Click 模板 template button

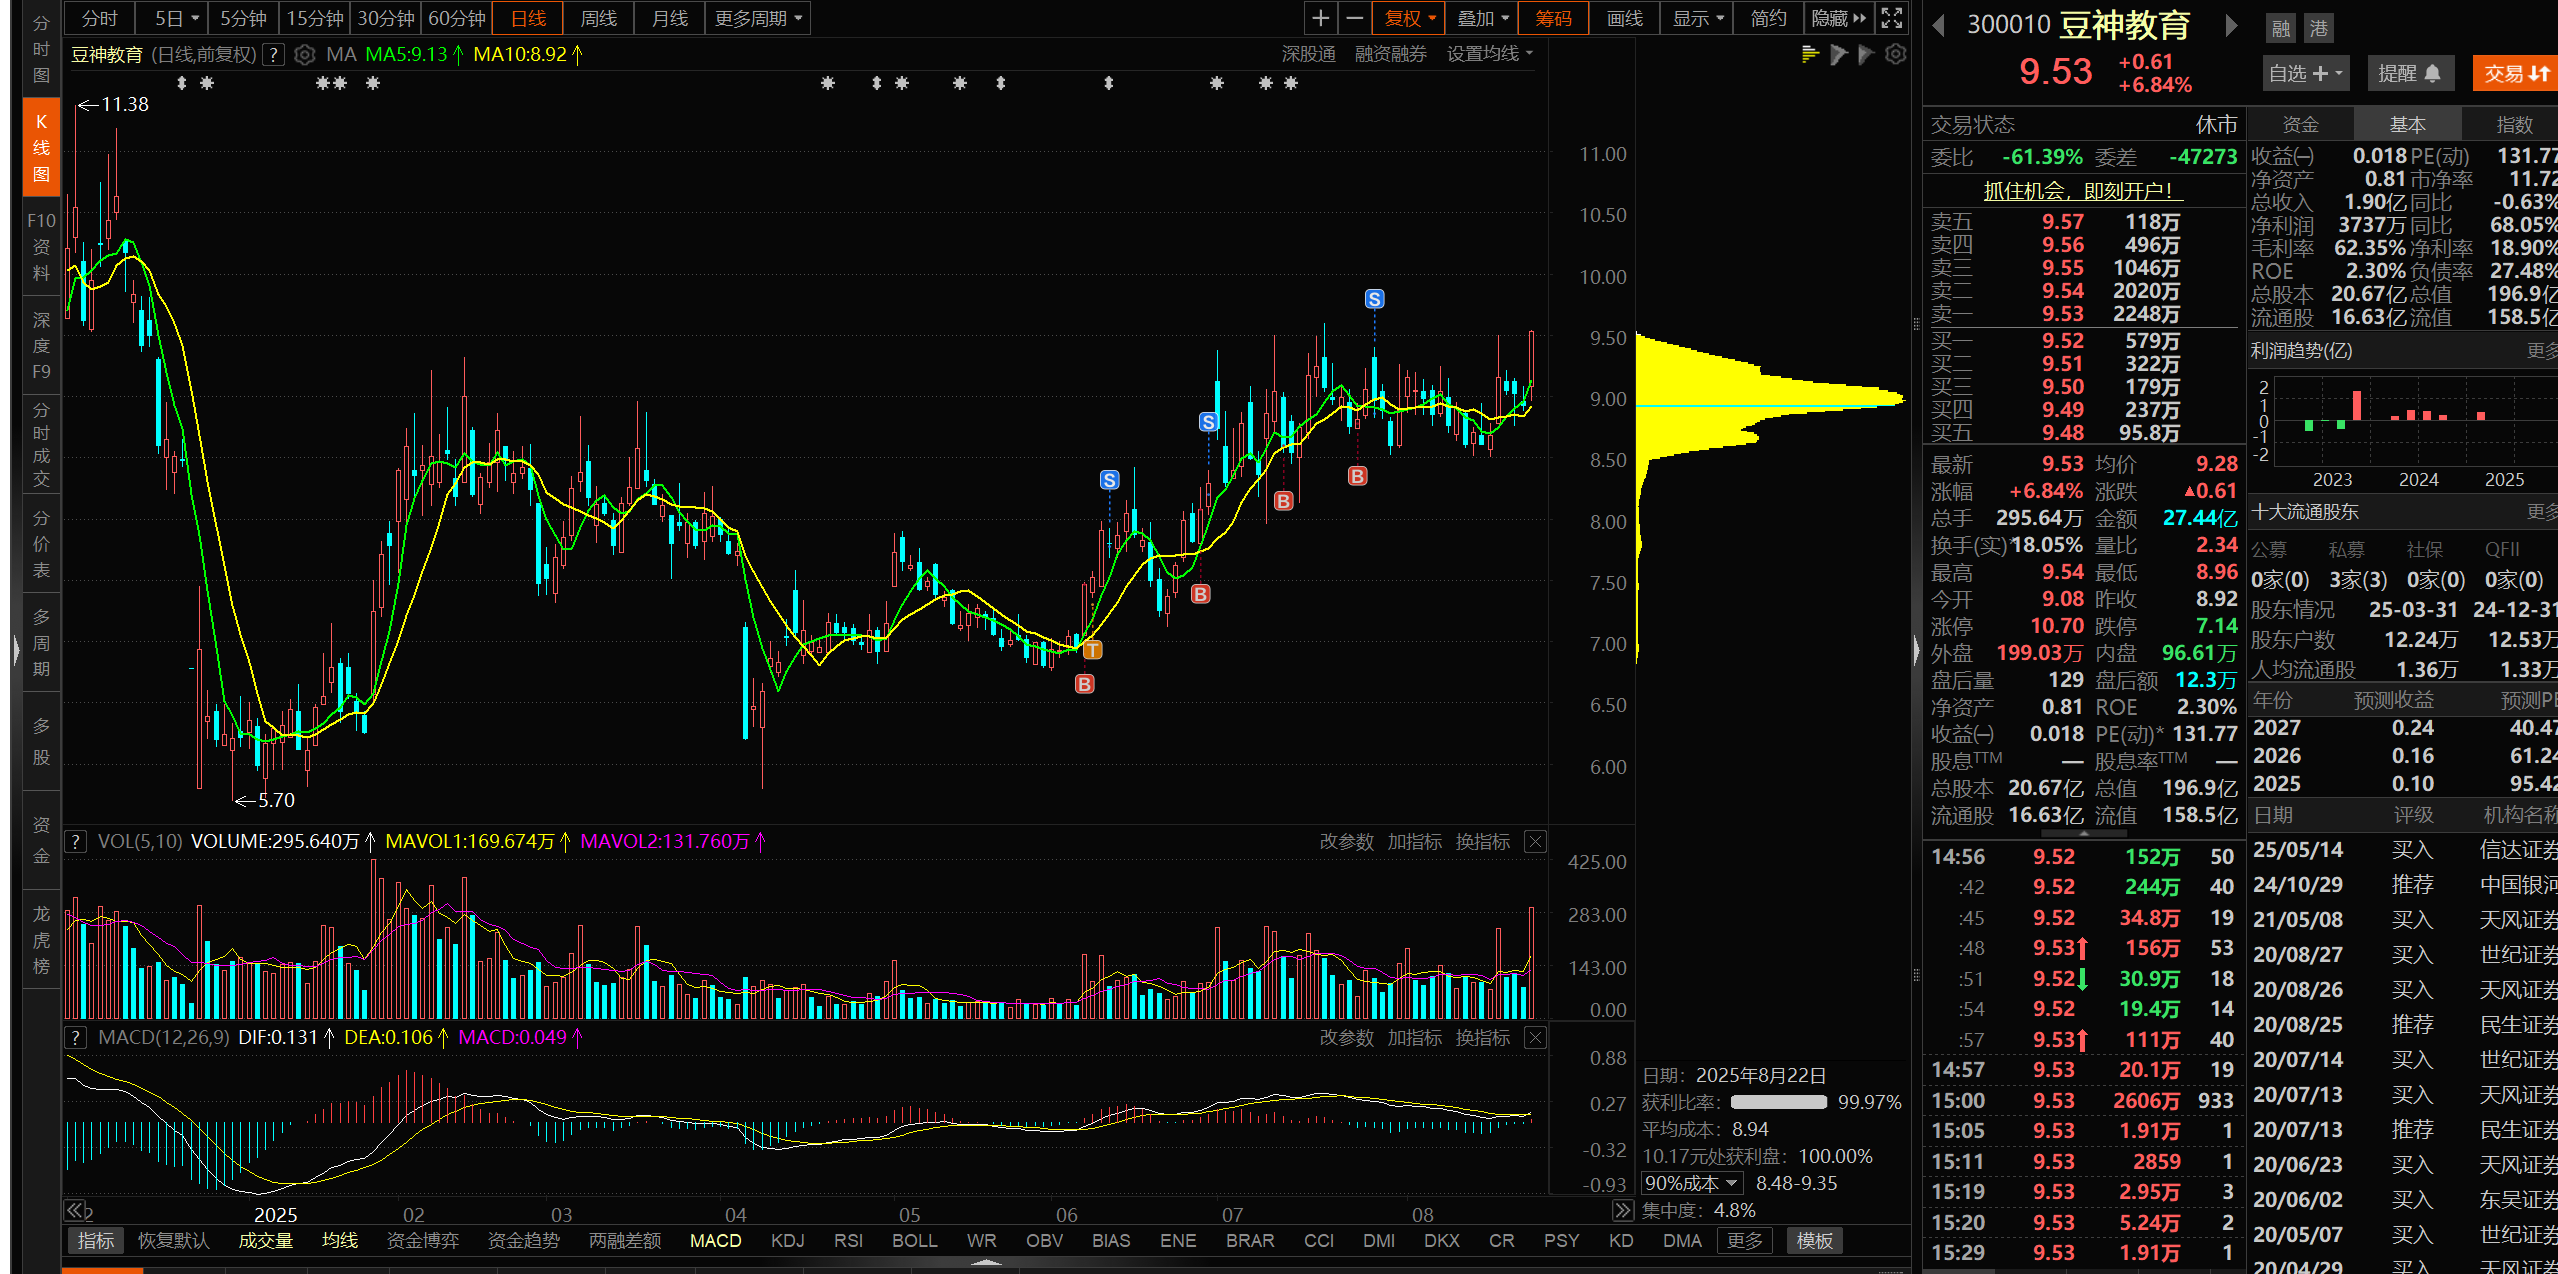coord(1814,1240)
